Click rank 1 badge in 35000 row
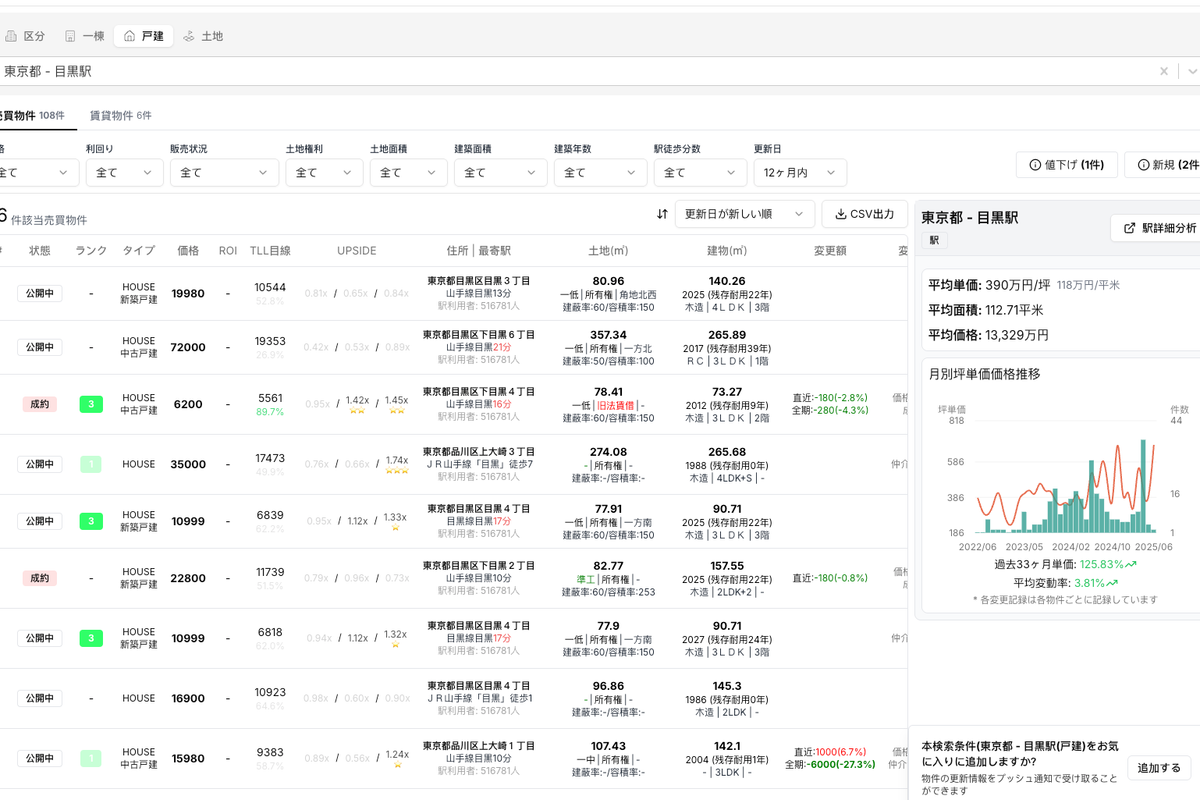1200x800 pixels. [91, 464]
